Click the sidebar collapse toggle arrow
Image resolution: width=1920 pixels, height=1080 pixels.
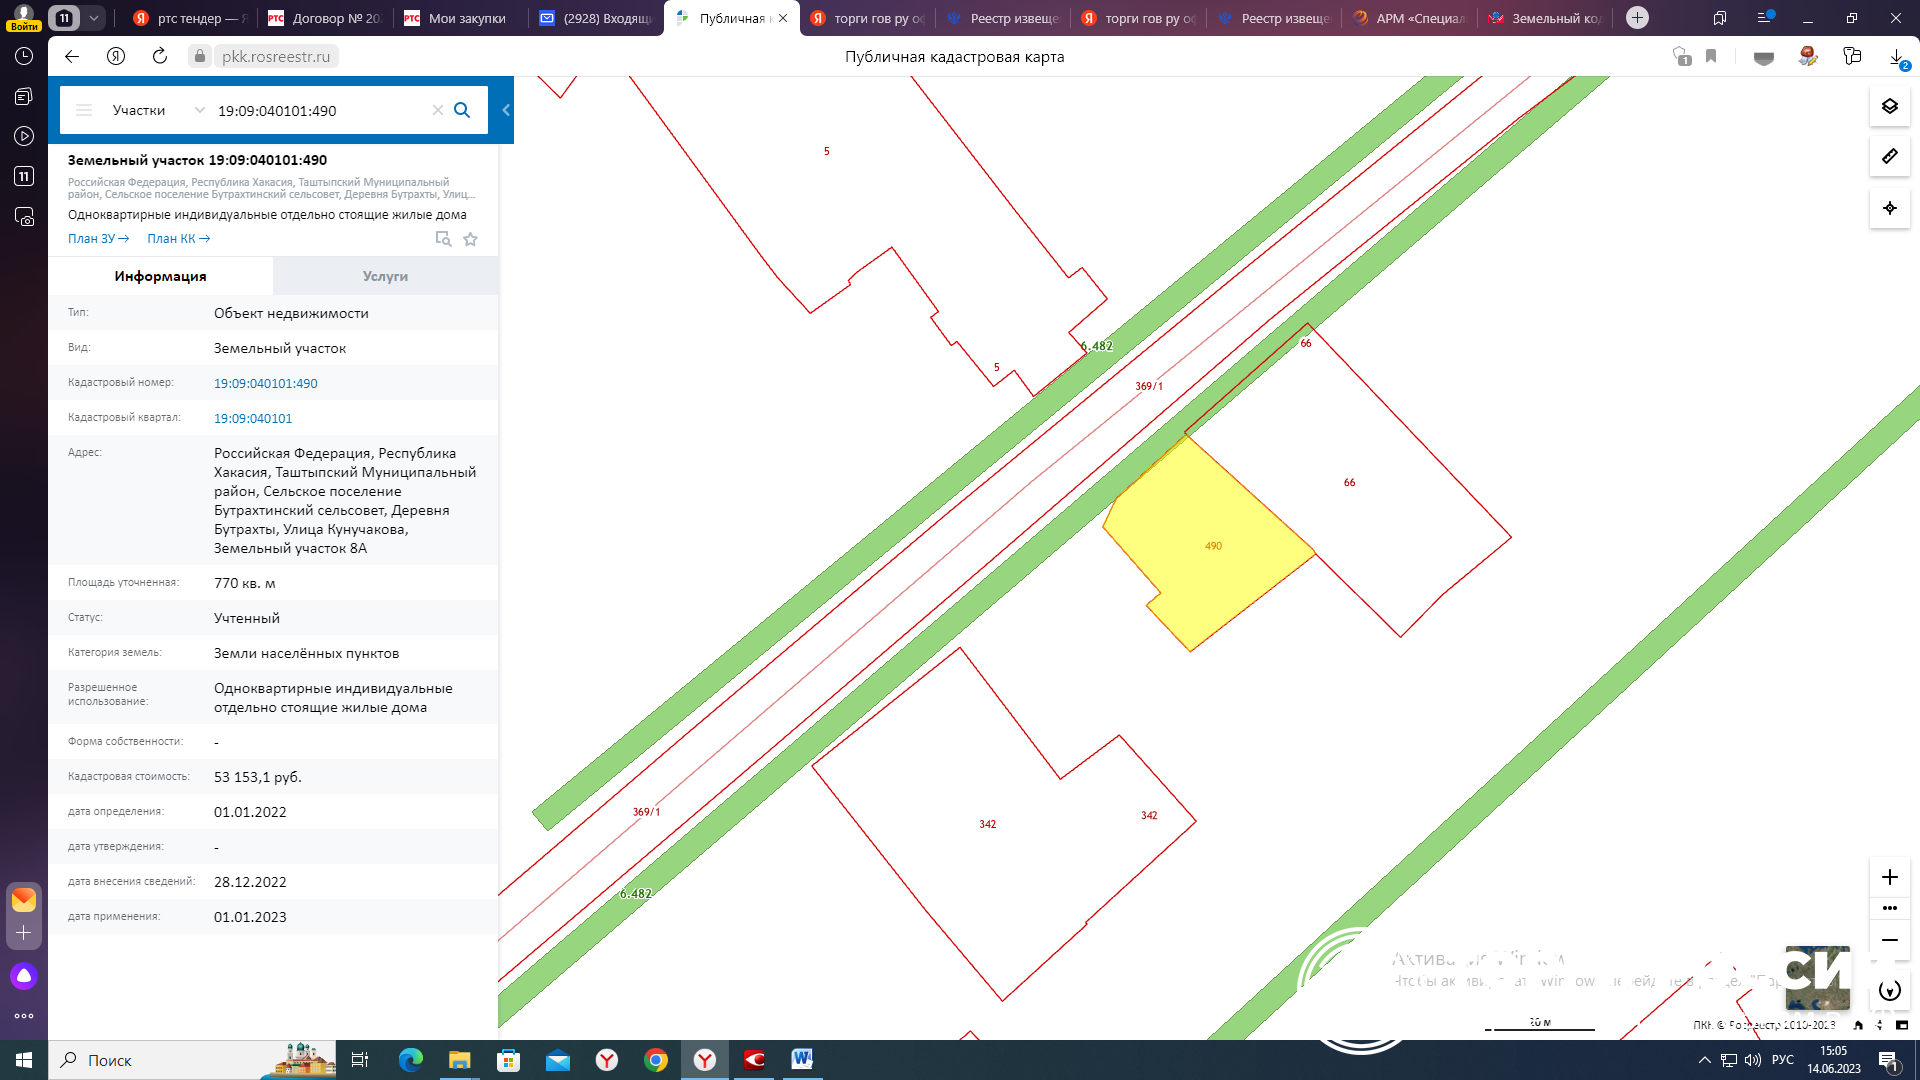506,109
